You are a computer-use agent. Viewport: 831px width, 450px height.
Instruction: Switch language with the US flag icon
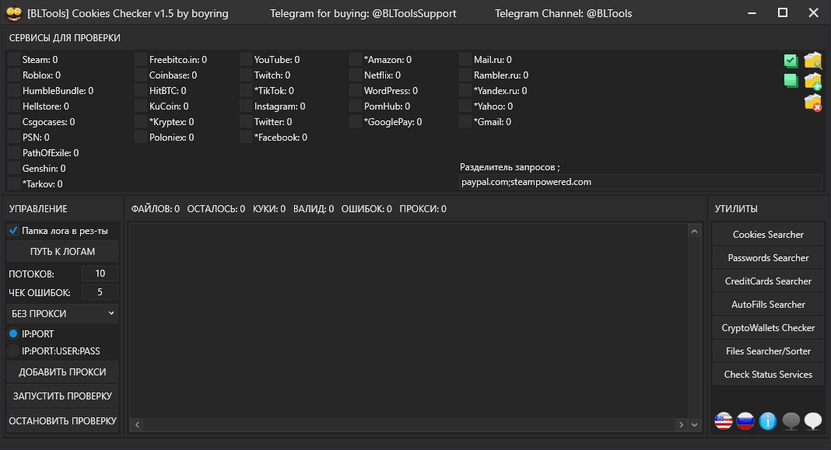coord(723,421)
